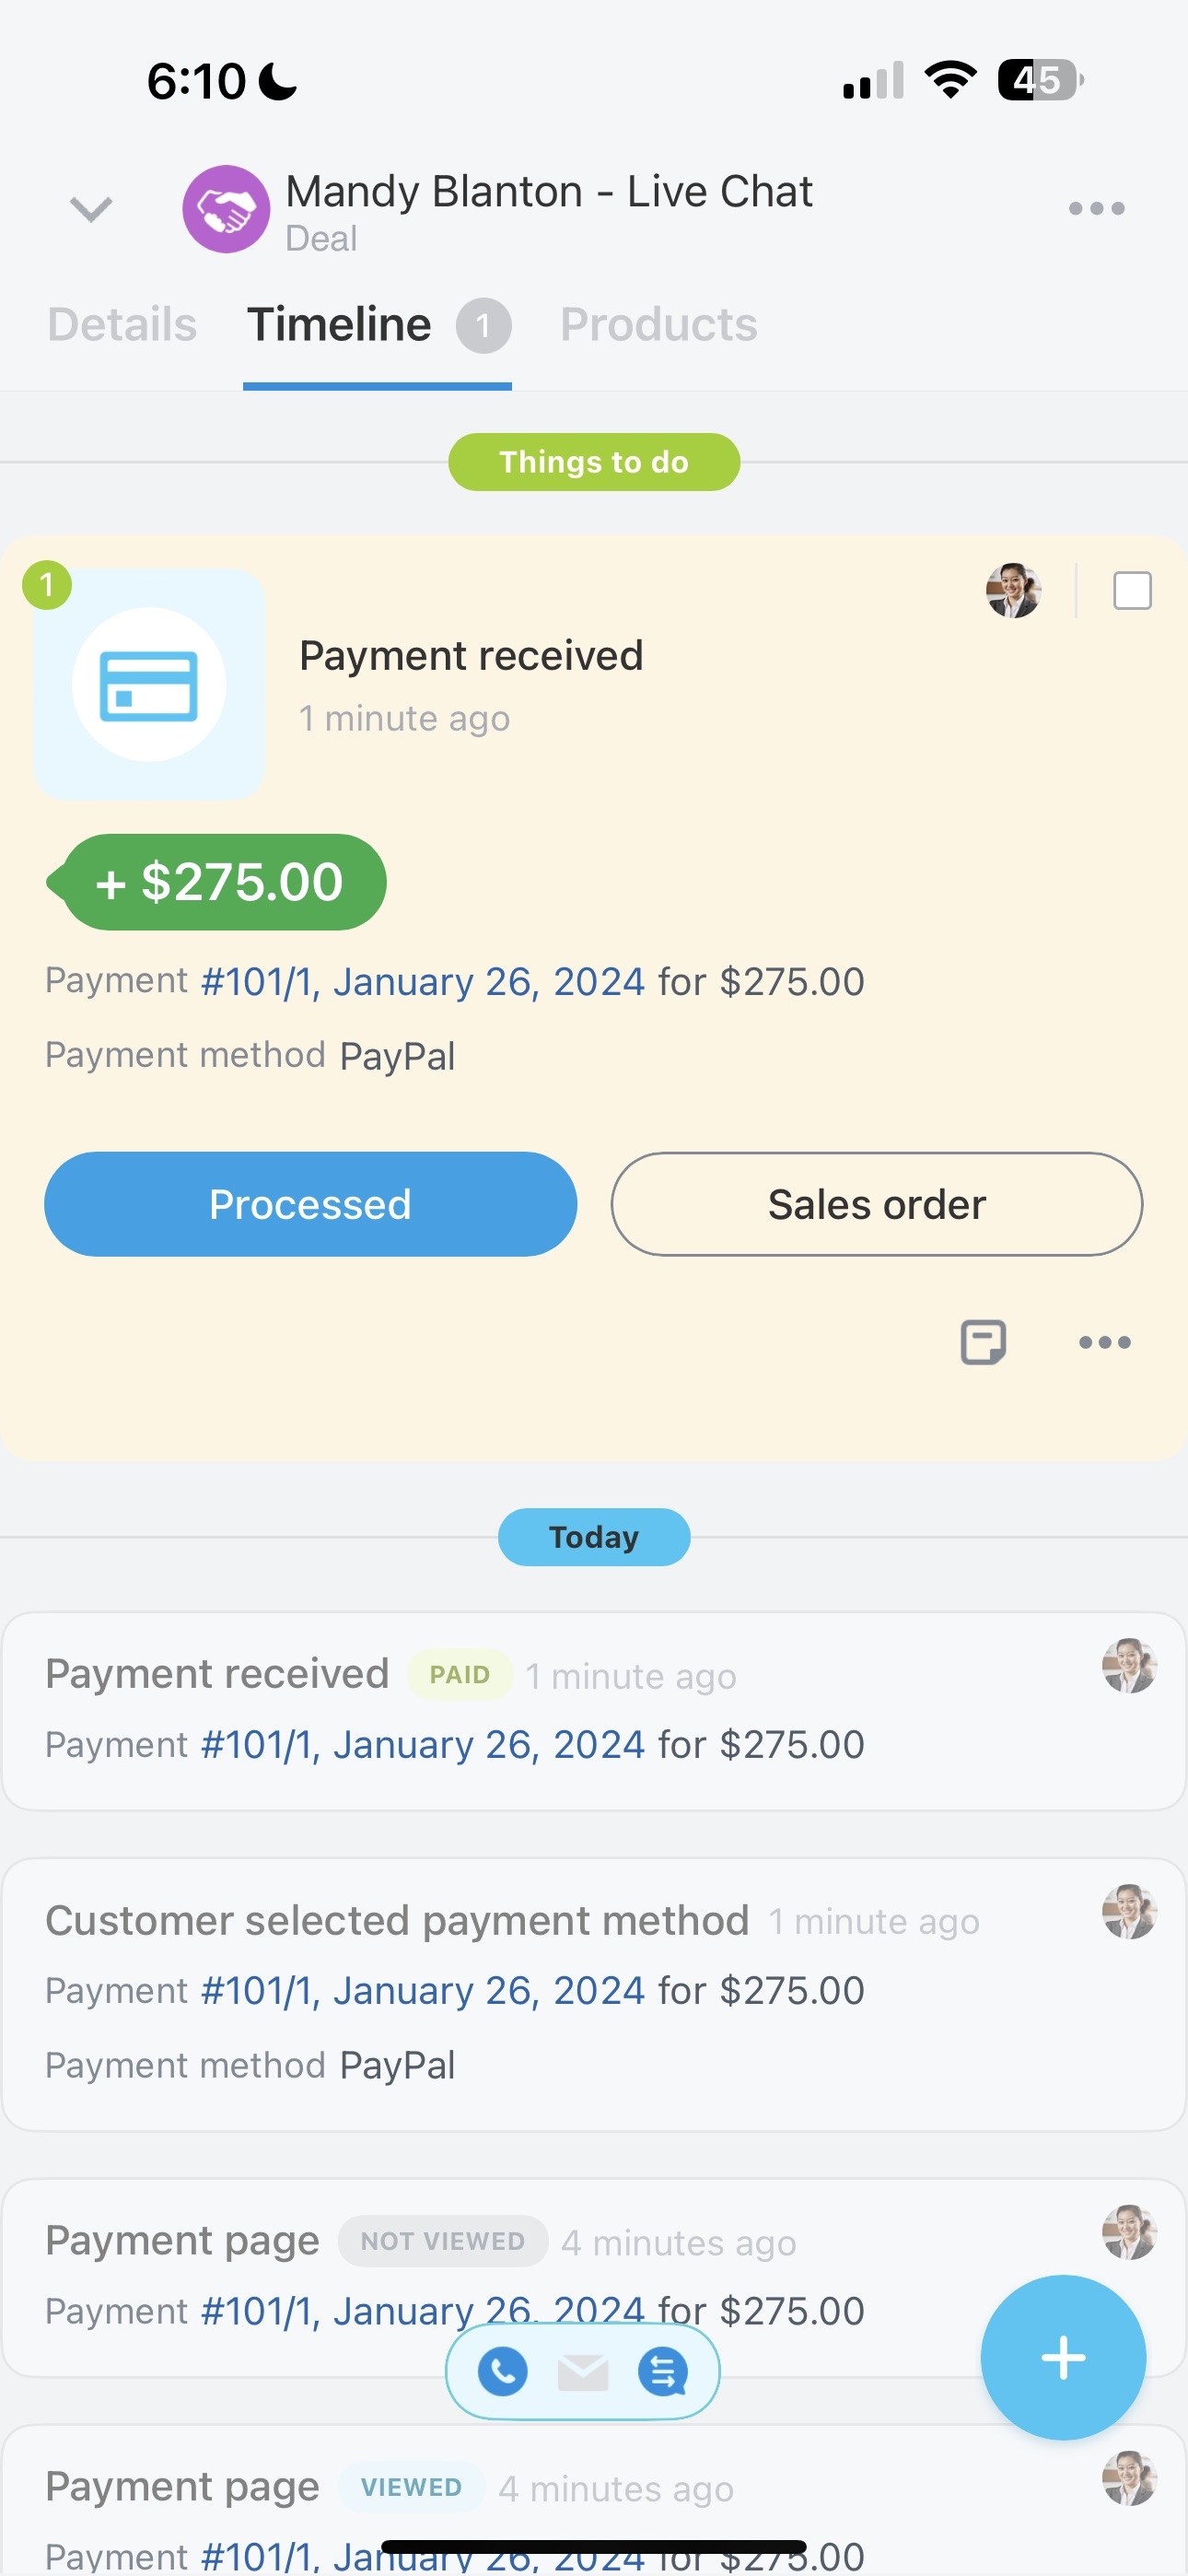Tap responsible user avatar on to-do card

click(x=1013, y=590)
